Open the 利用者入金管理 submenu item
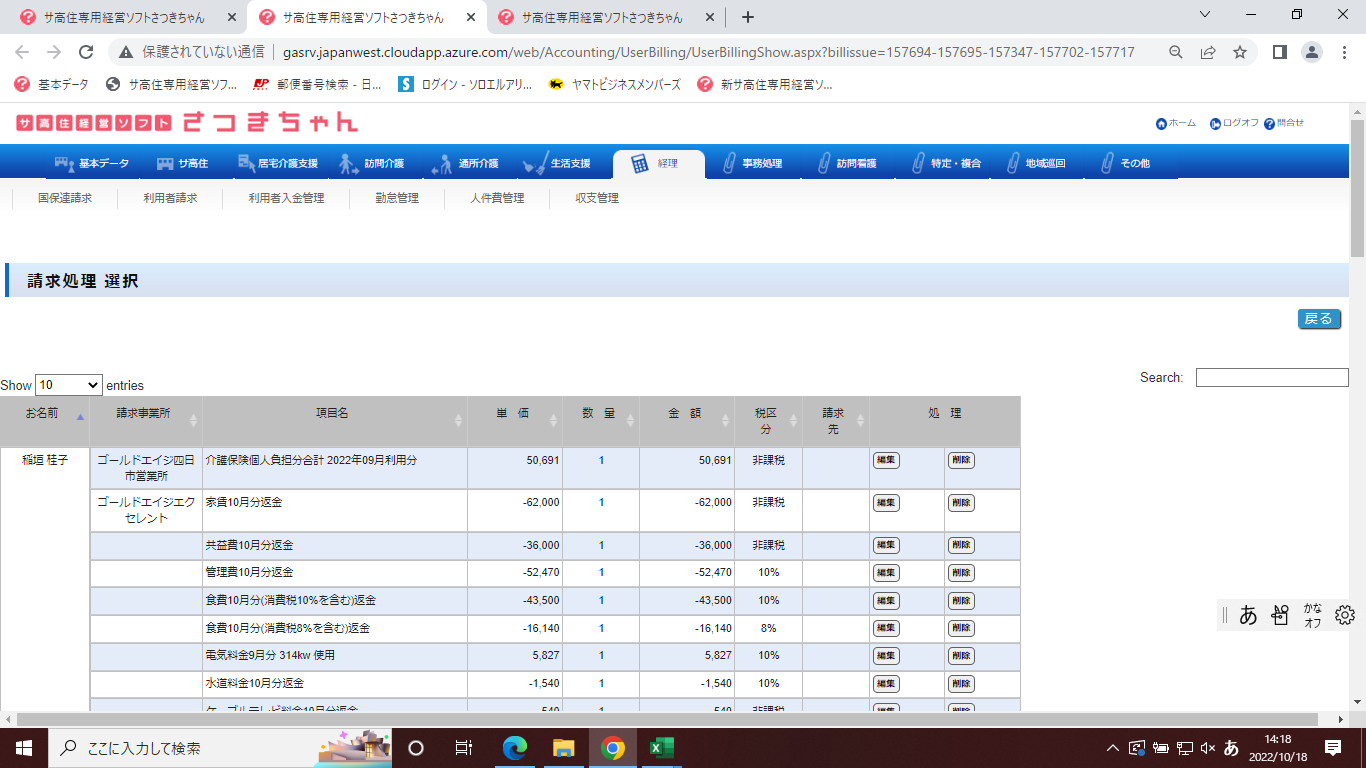 tap(286, 198)
